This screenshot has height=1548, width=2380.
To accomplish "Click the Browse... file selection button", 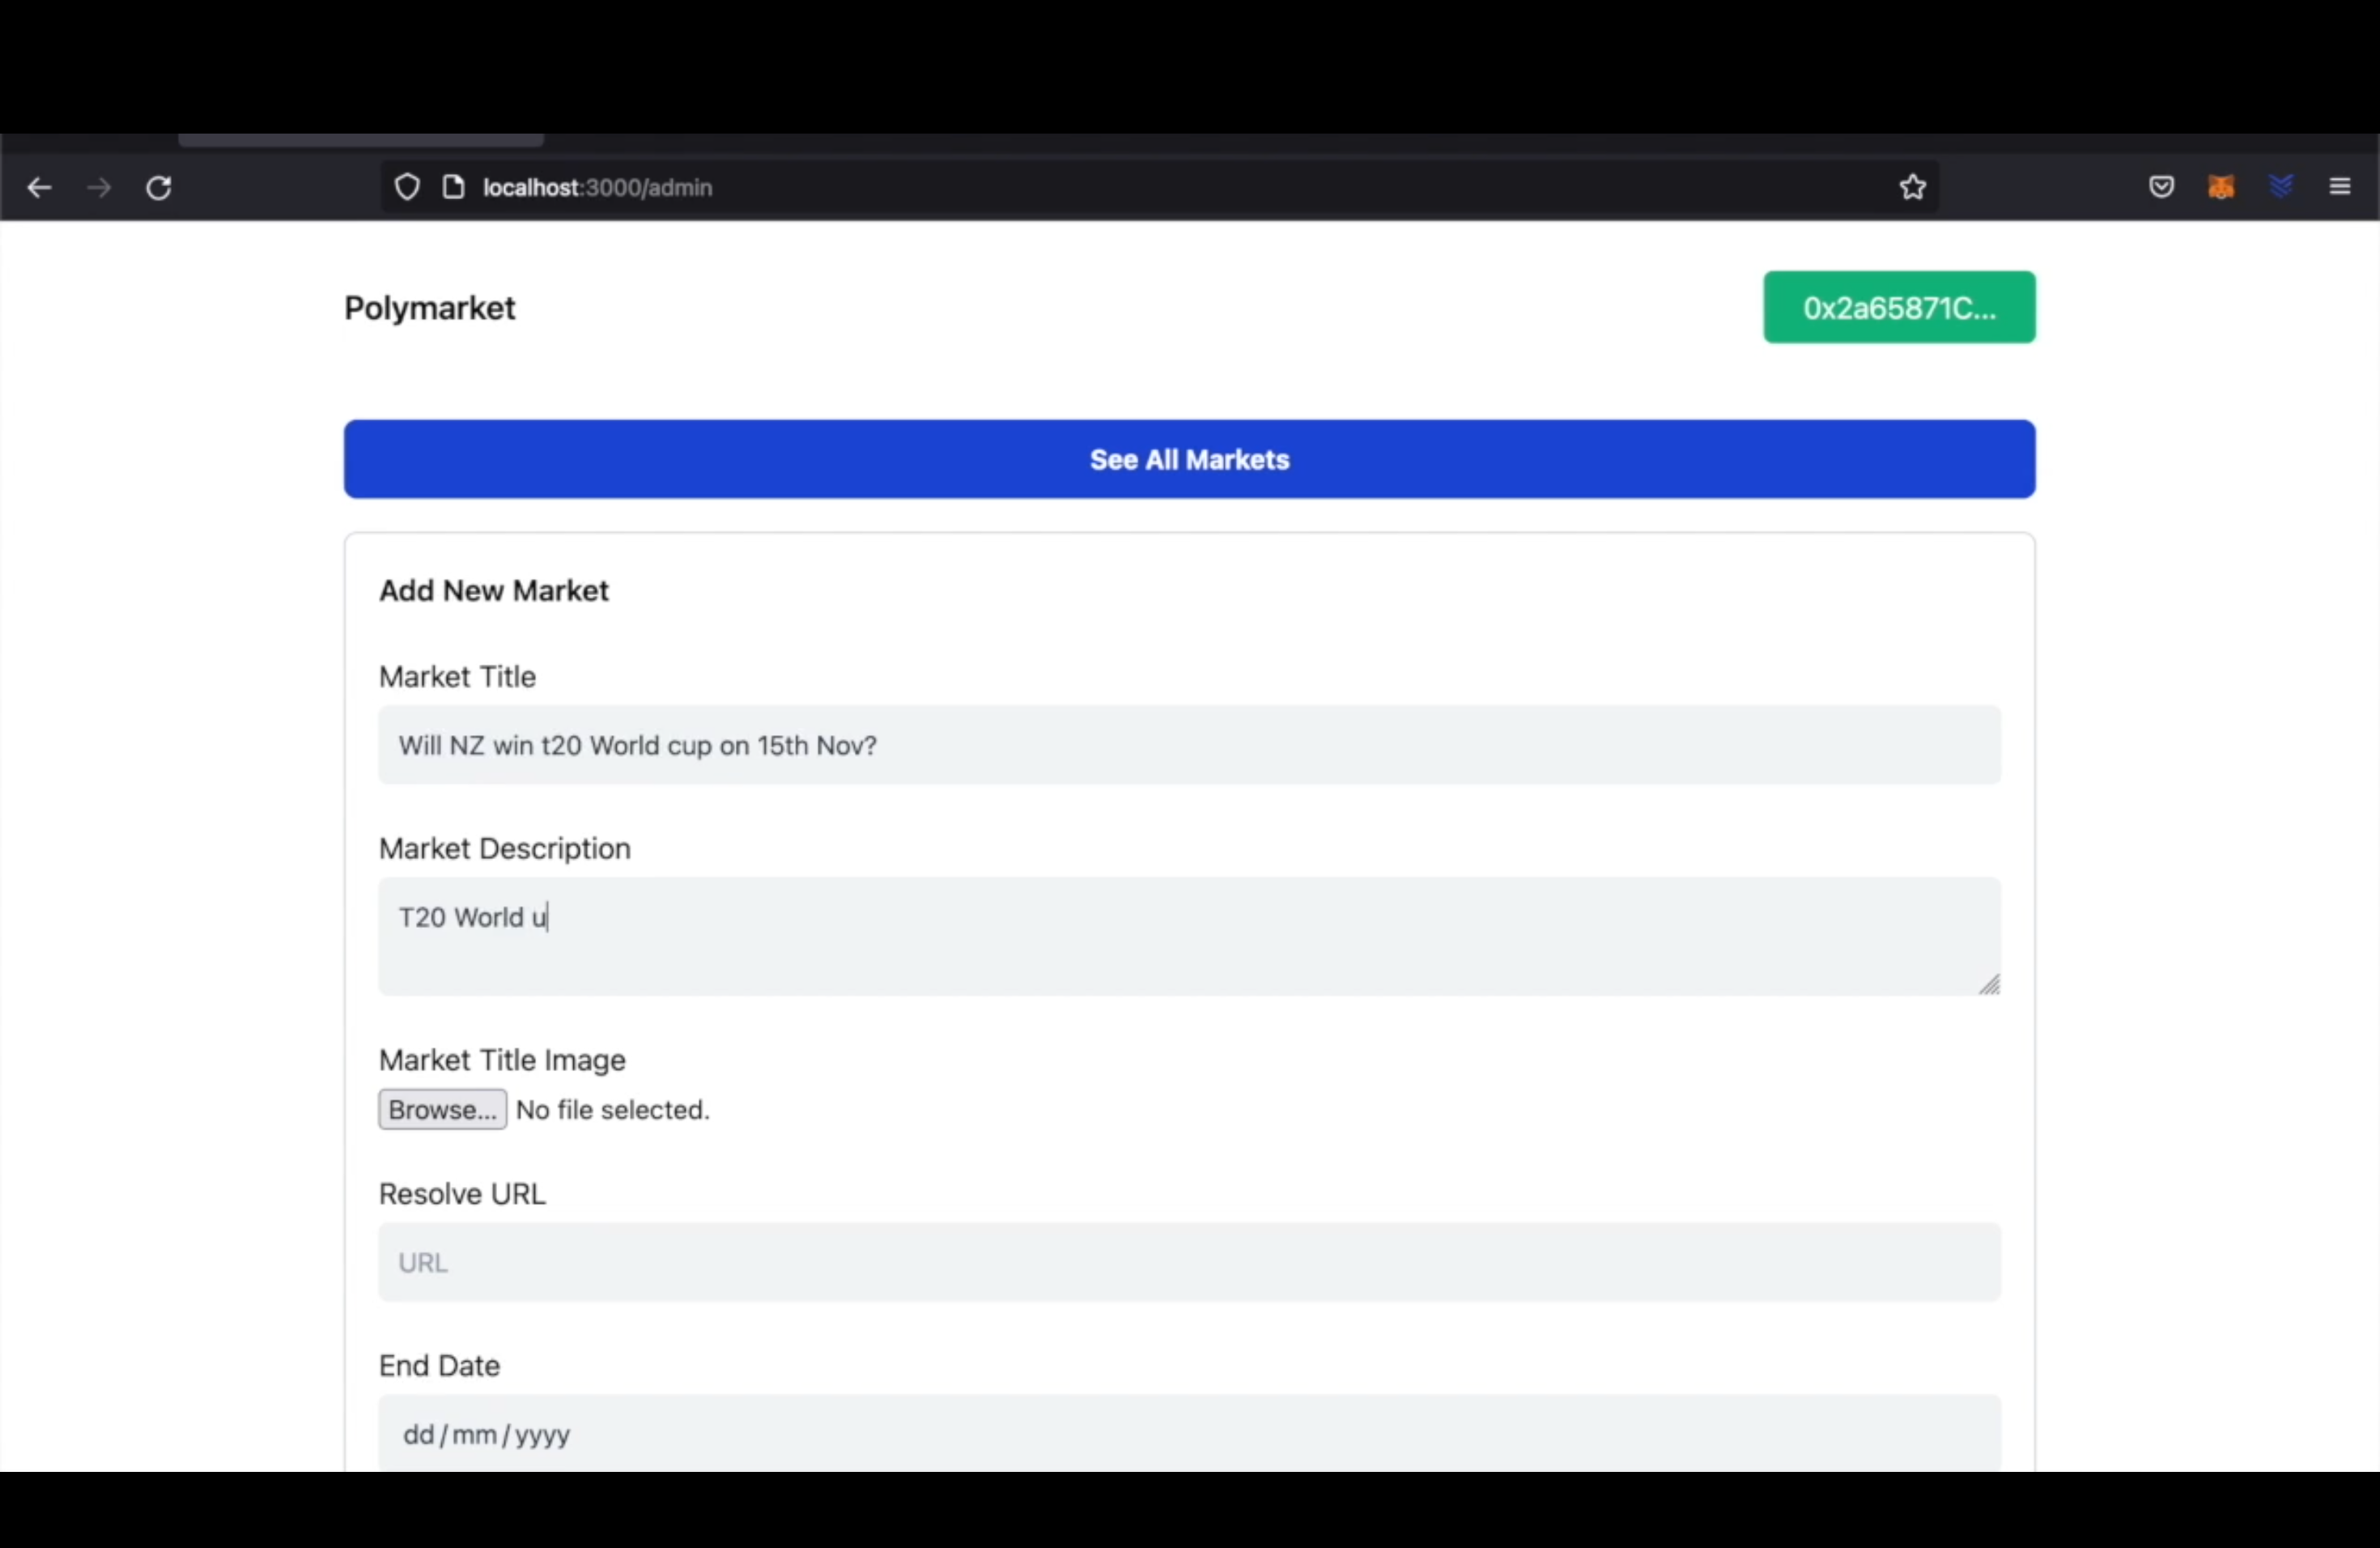I will tap(440, 1109).
